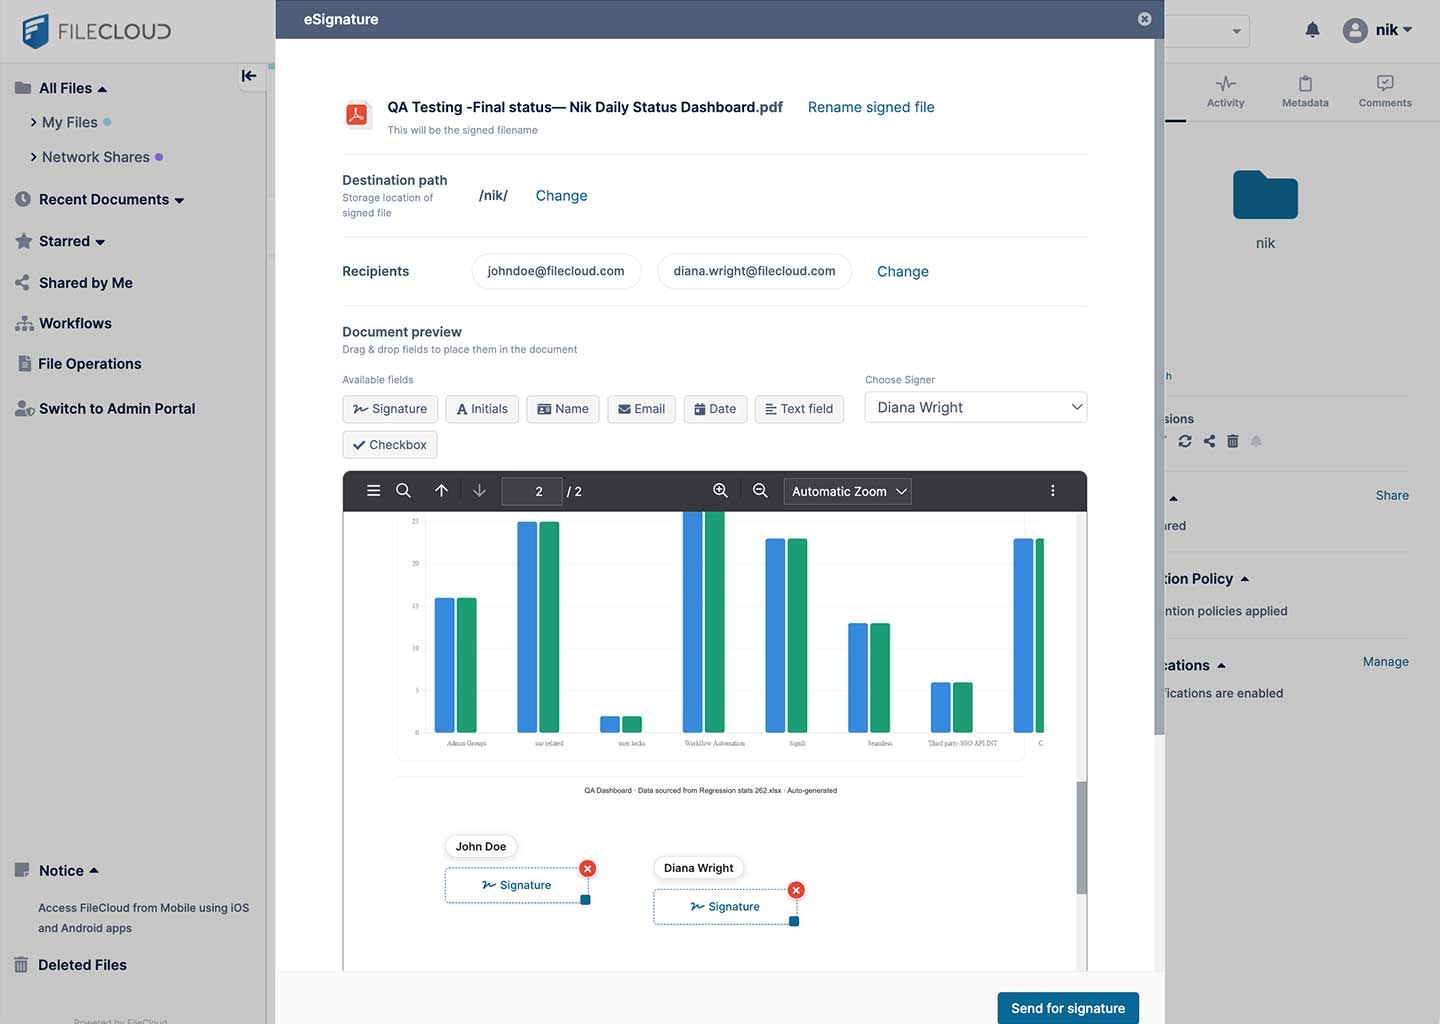Click share icon in details panel

click(1209, 441)
